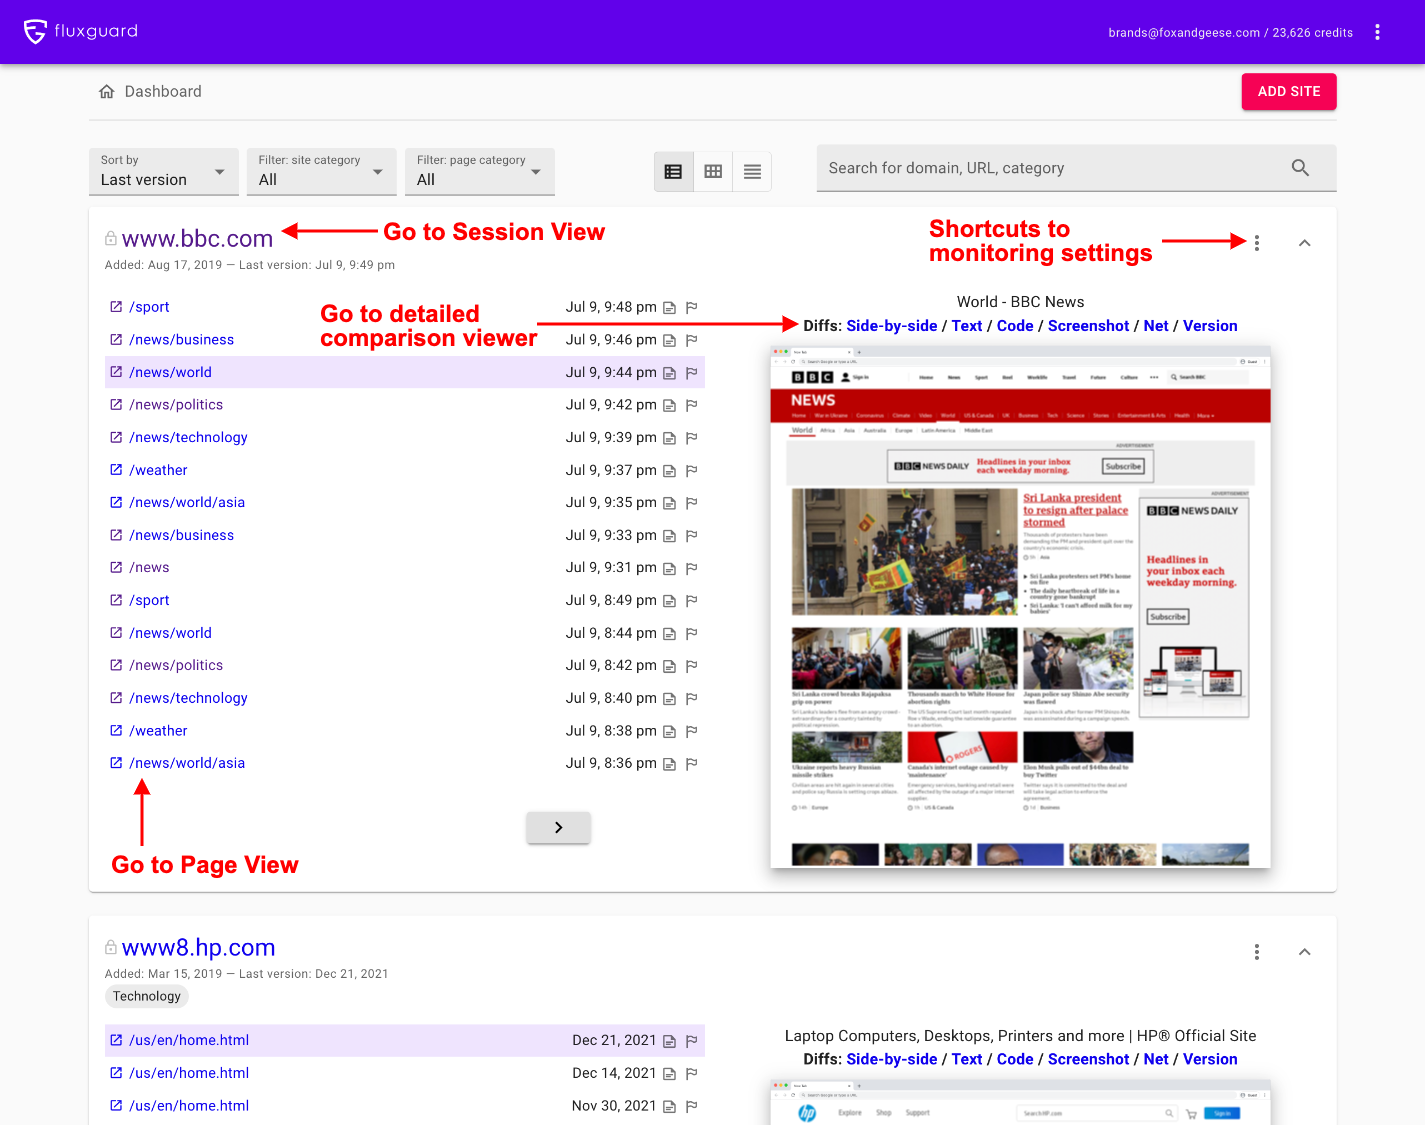This screenshot has width=1425, height=1125.
Task: Open www.bbc.com session view link
Action: tap(197, 239)
